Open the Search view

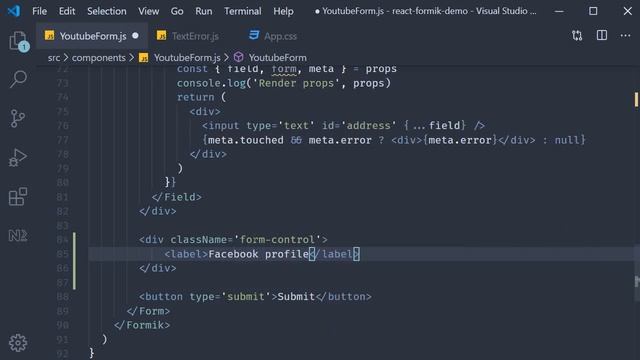click(x=18, y=79)
